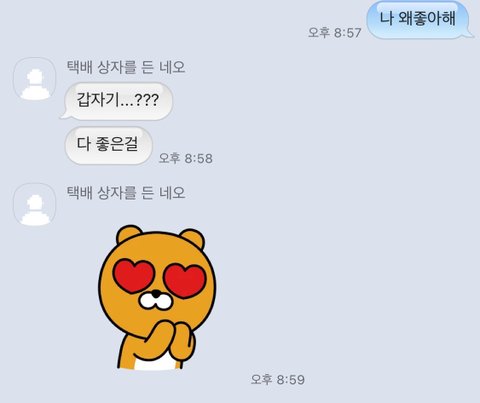Click the 오후 8:59 timestamp
The image size is (480, 403).
pos(278,379)
